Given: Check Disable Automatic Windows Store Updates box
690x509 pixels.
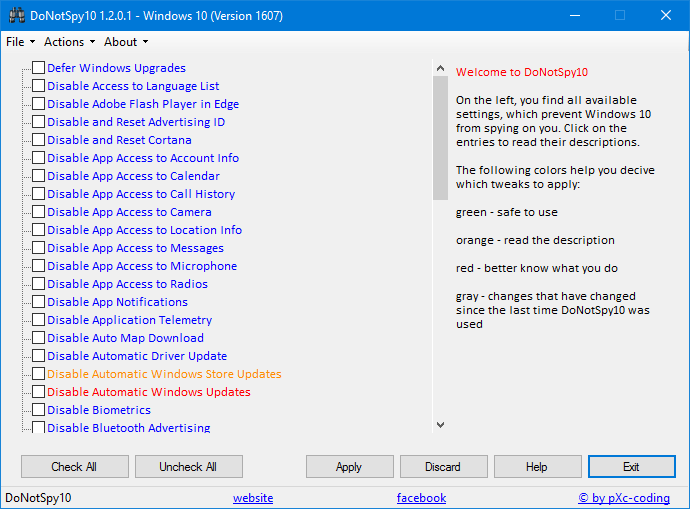Looking at the screenshot, I should [x=38, y=374].
